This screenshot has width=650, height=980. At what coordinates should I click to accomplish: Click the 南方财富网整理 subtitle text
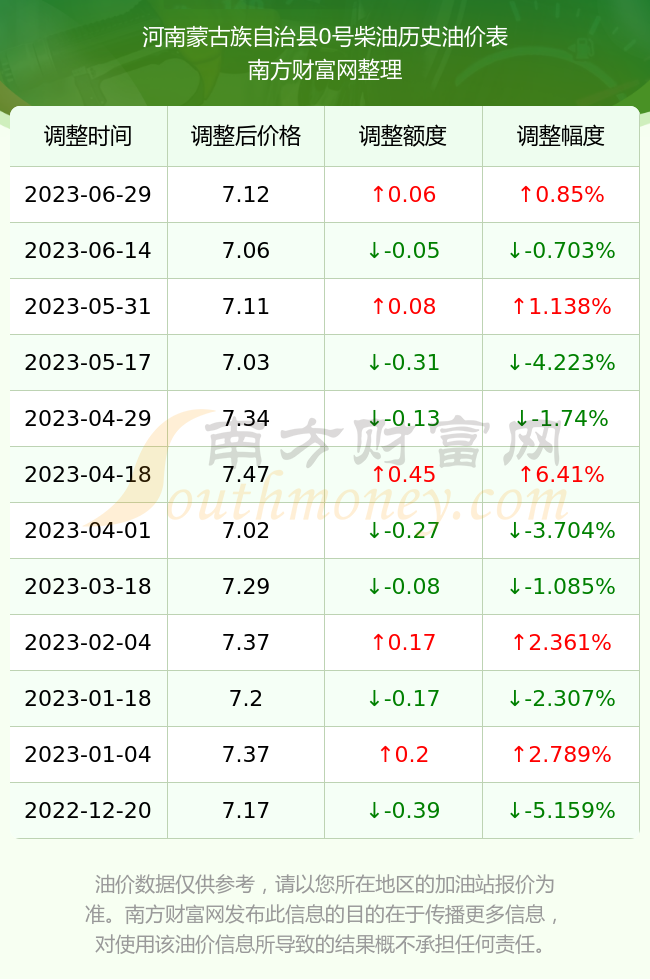325,69
